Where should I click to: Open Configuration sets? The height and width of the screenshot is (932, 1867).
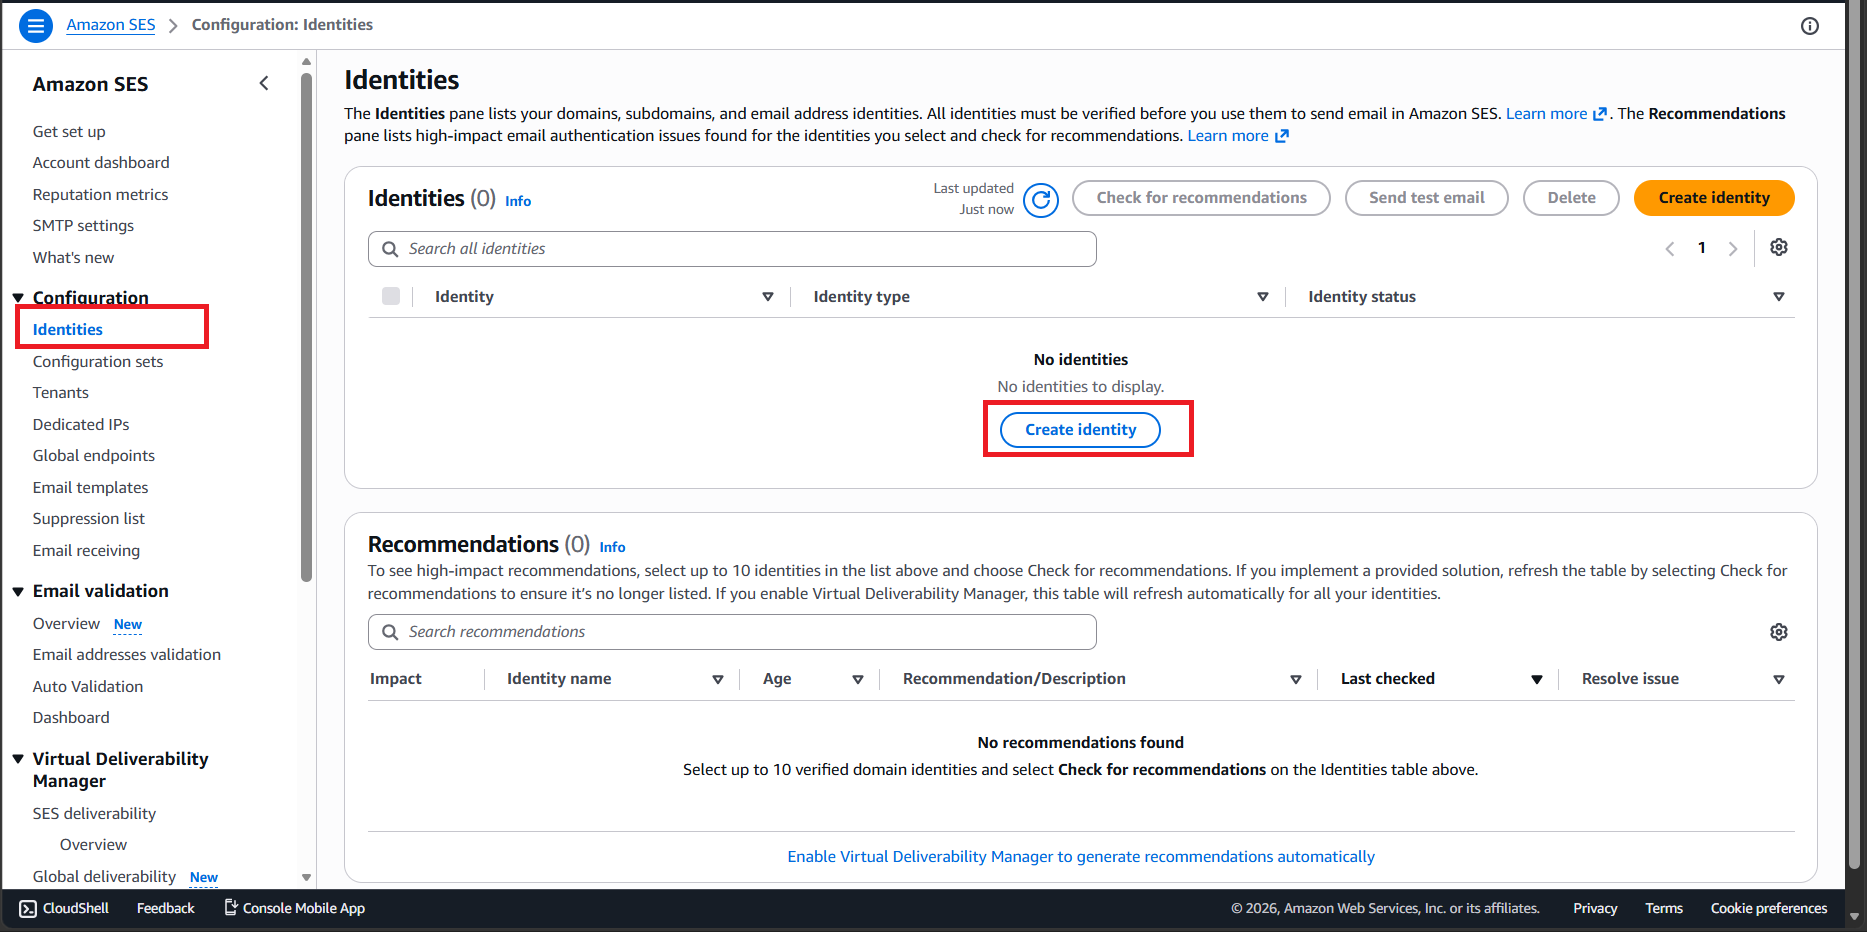pyautogui.click(x=98, y=361)
